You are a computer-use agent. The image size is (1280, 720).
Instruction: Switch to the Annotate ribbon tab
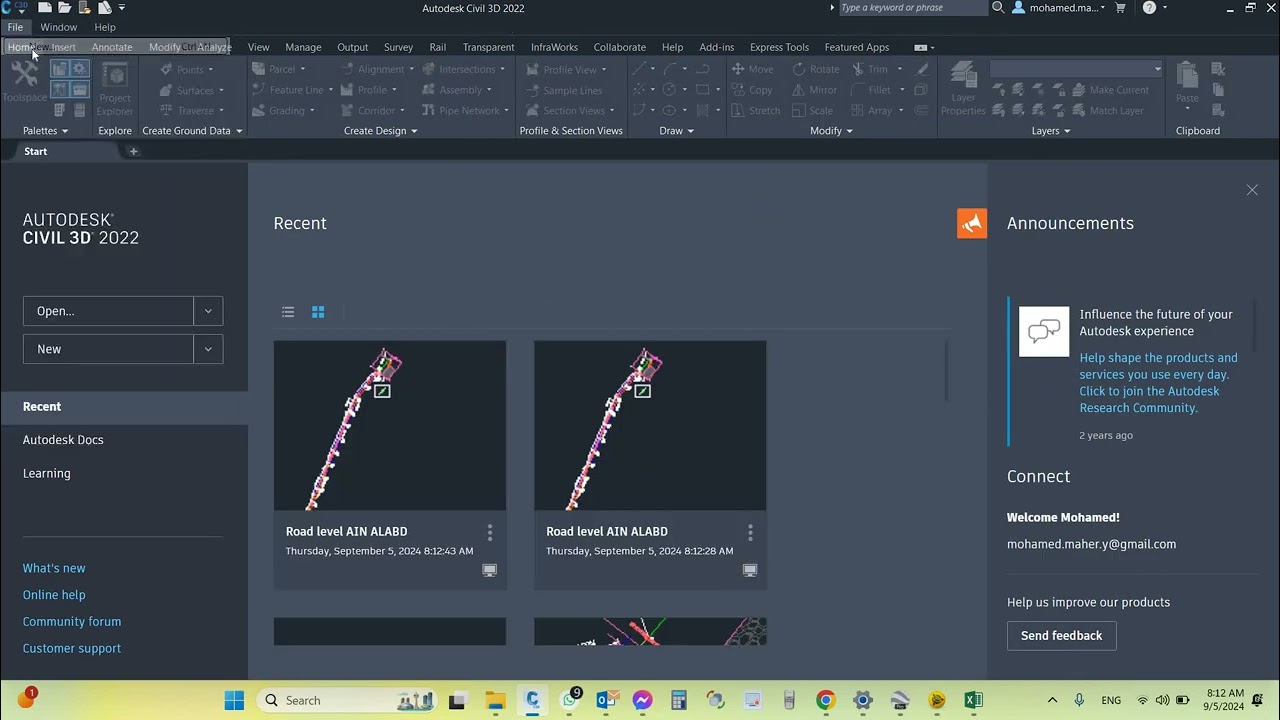click(x=112, y=47)
